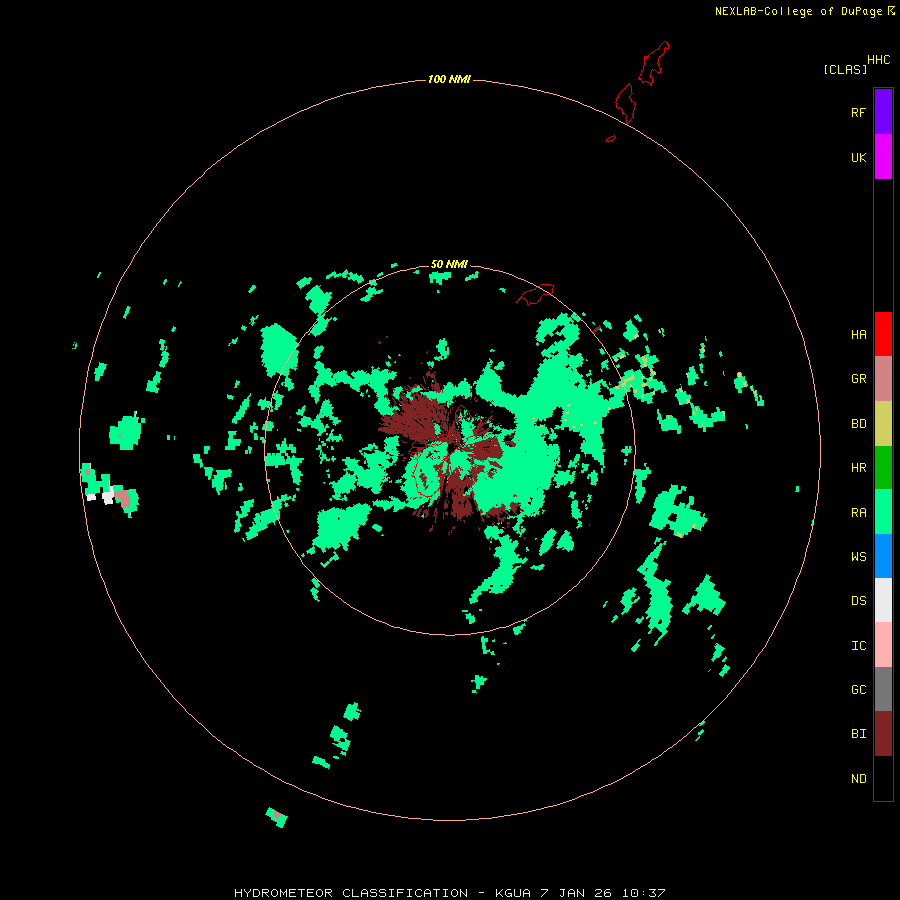Click the RF purple legend swatch
The image size is (900, 900).
(883, 112)
